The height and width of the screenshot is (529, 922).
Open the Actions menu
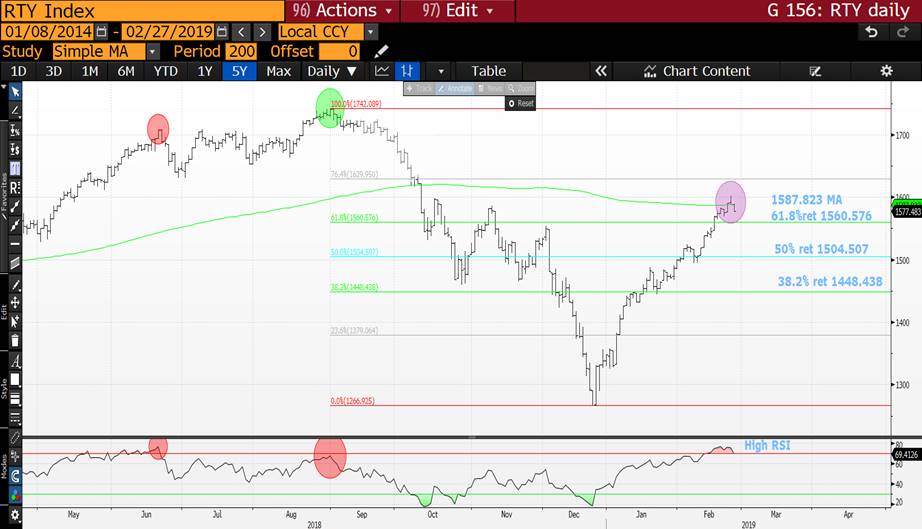(342, 11)
